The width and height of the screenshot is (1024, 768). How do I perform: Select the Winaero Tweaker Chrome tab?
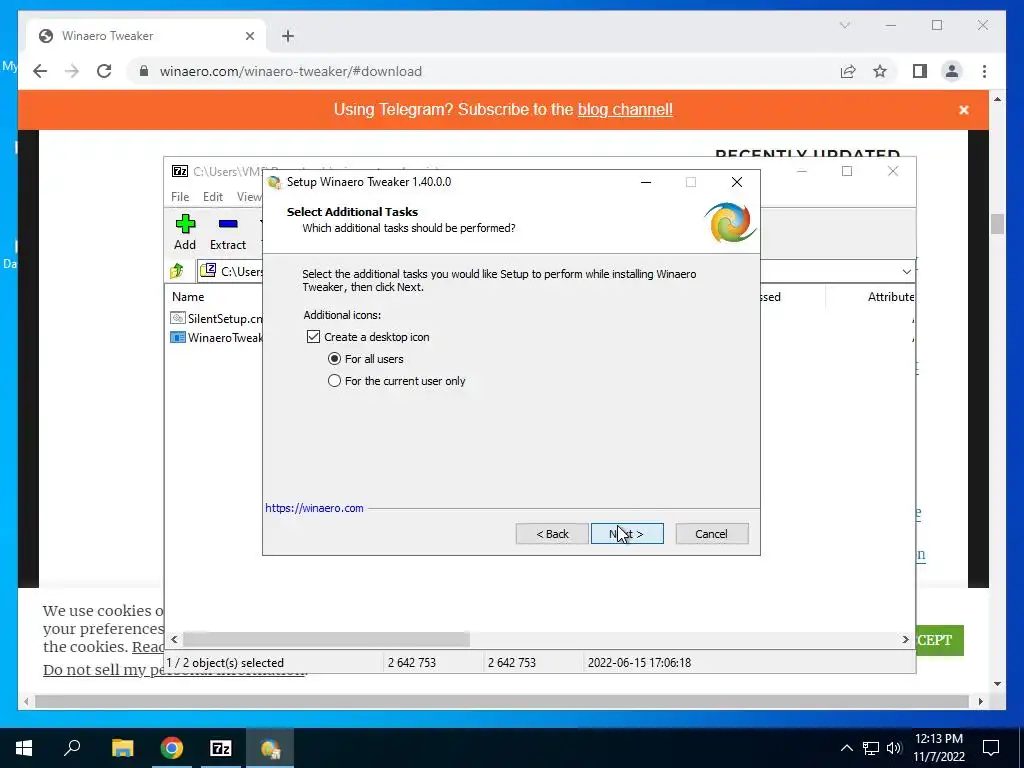(146, 36)
